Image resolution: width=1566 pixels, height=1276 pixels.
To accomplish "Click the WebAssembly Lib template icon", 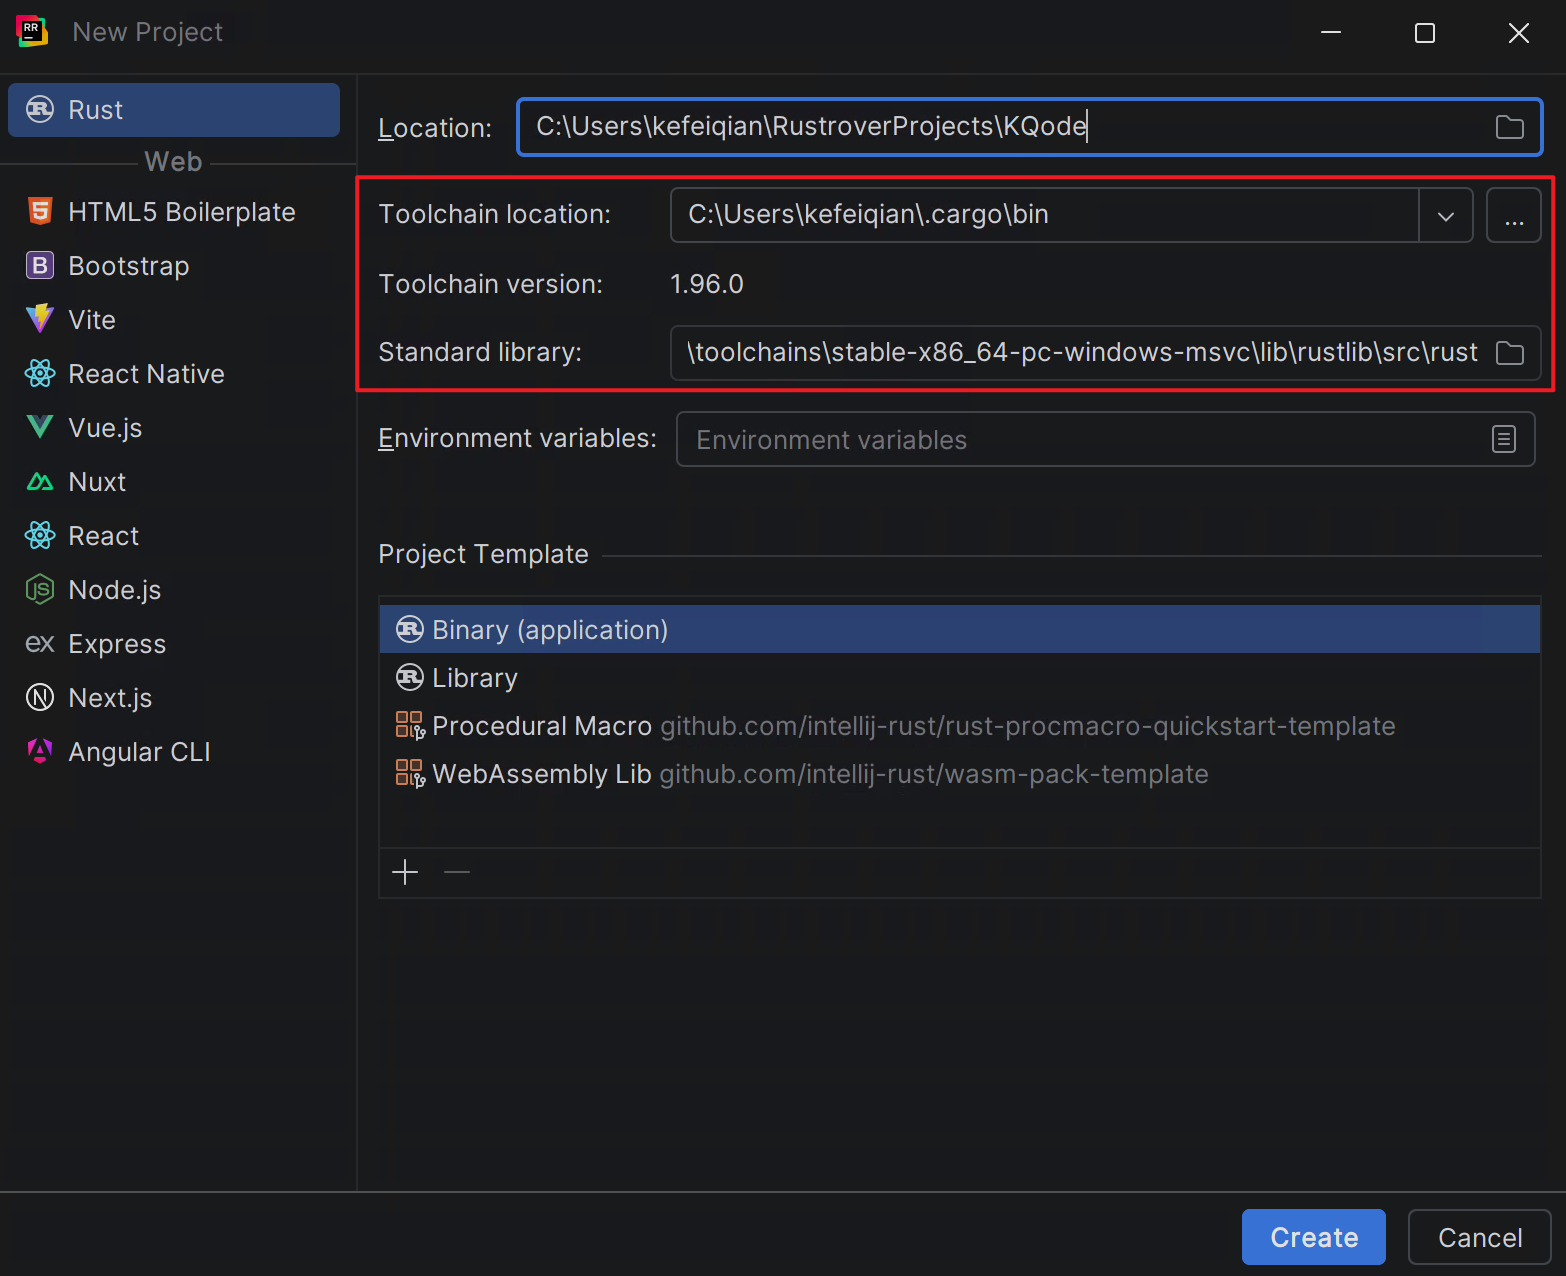I will pyautogui.click(x=410, y=773).
